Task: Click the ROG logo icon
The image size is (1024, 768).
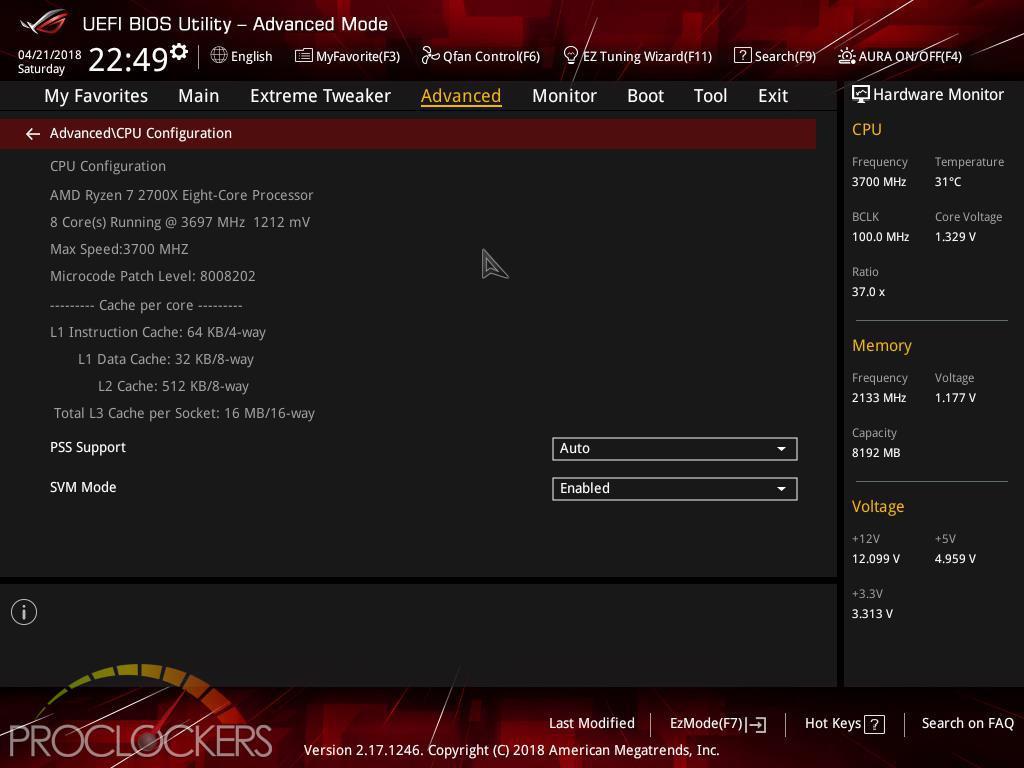Action: click(x=43, y=22)
